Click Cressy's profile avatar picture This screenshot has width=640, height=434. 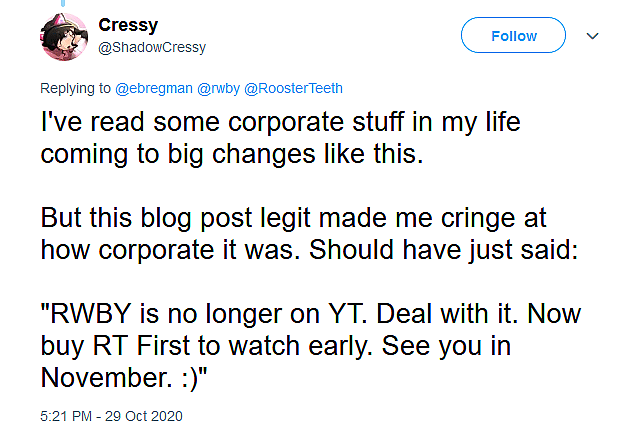[64, 36]
